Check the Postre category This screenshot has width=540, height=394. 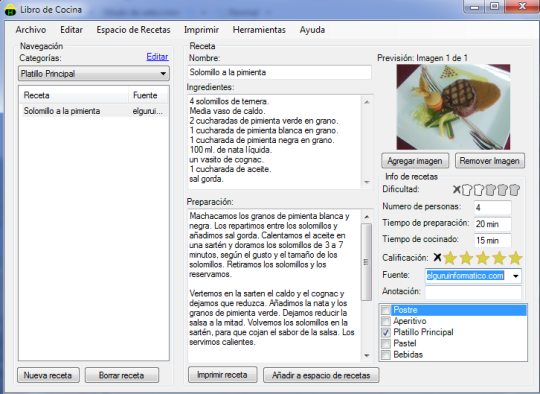[x=386, y=310]
